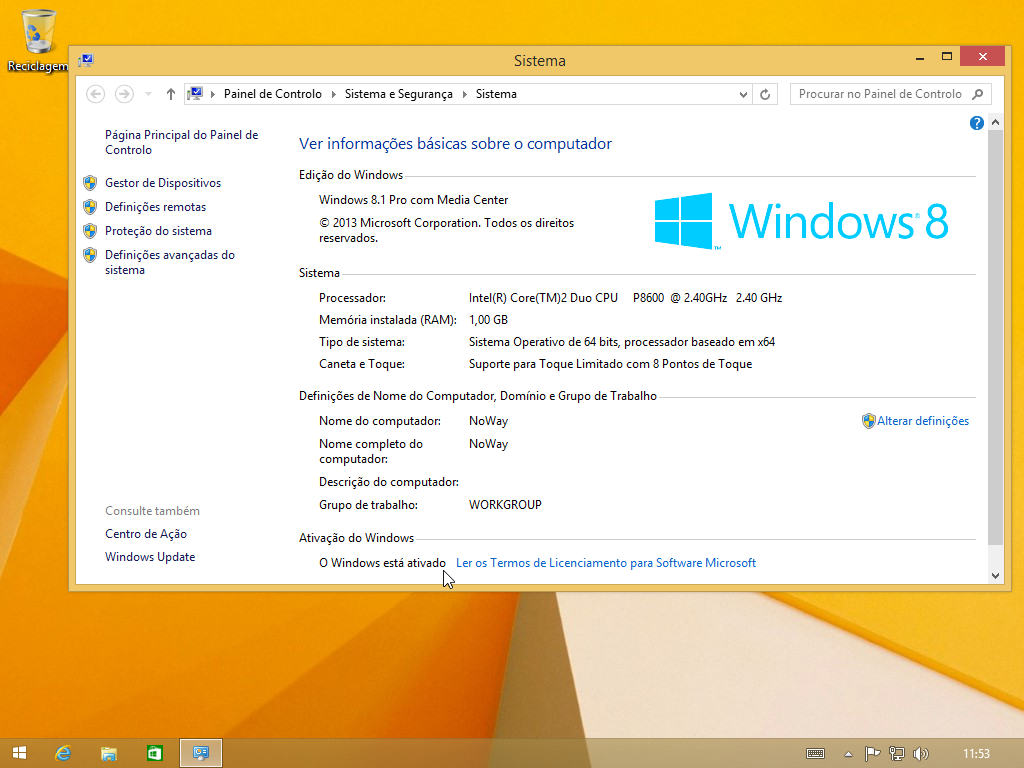Open the Start button on taskbar
Screen dimensions: 1024x768
(20, 753)
